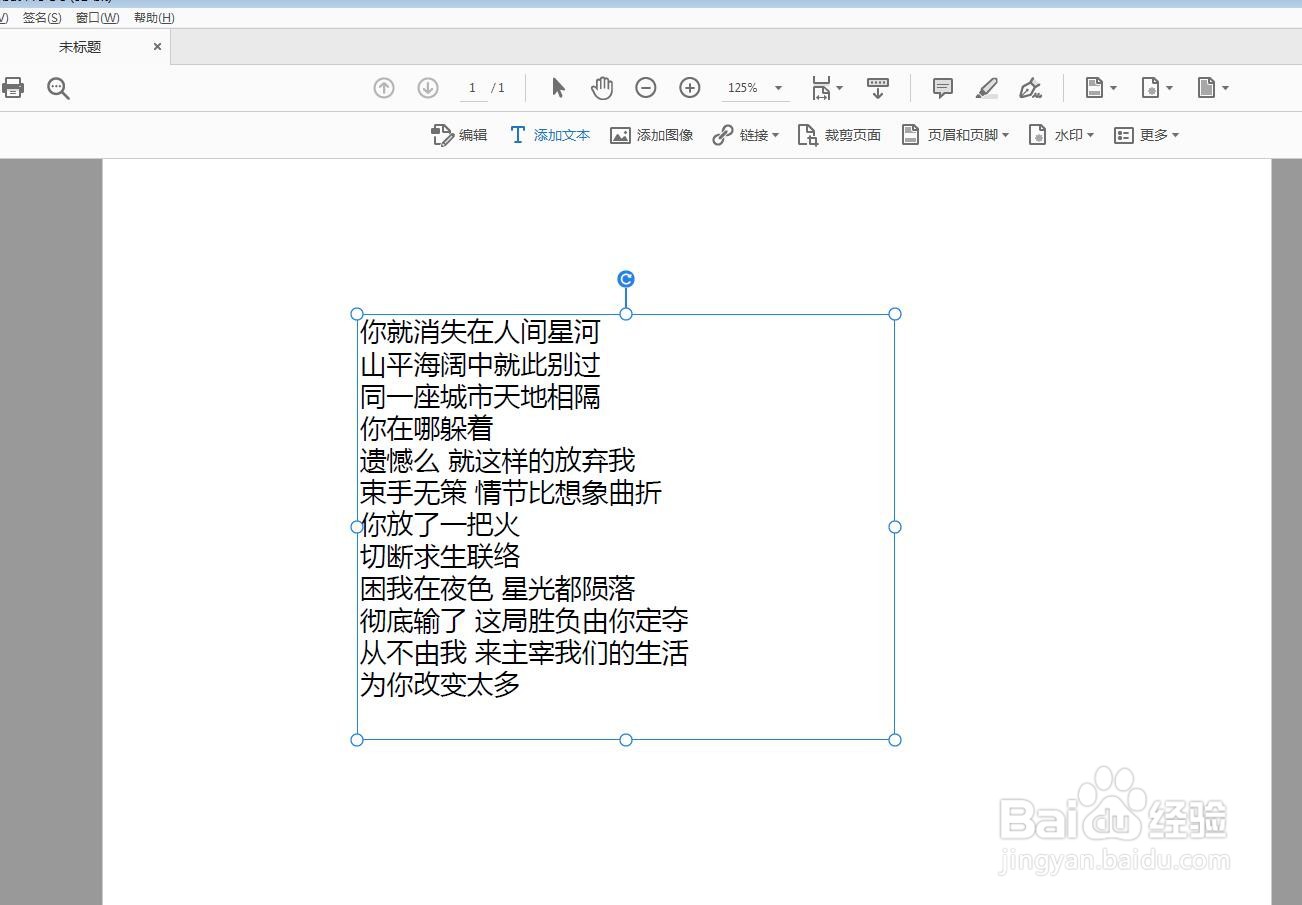The image size is (1302, 905).
Task: Open the fit page width options dropdown
Action: point(827,88)
